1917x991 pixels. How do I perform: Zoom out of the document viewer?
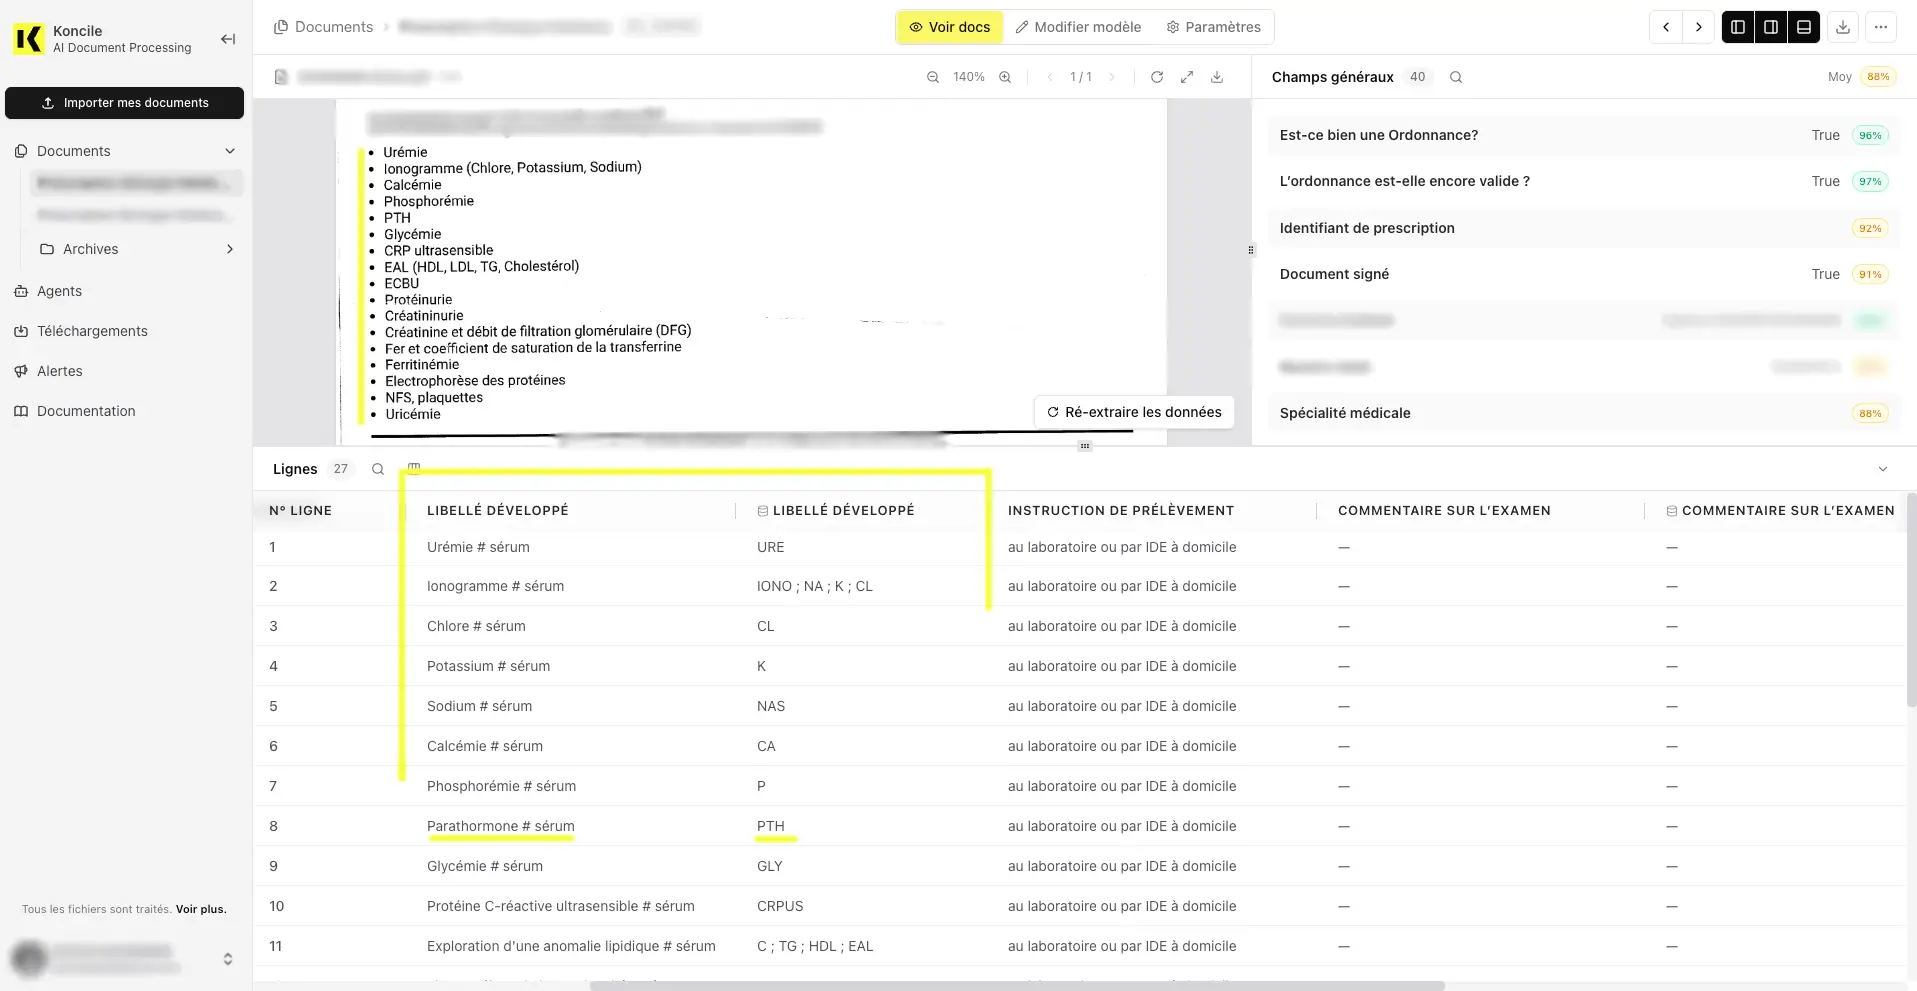933,77
